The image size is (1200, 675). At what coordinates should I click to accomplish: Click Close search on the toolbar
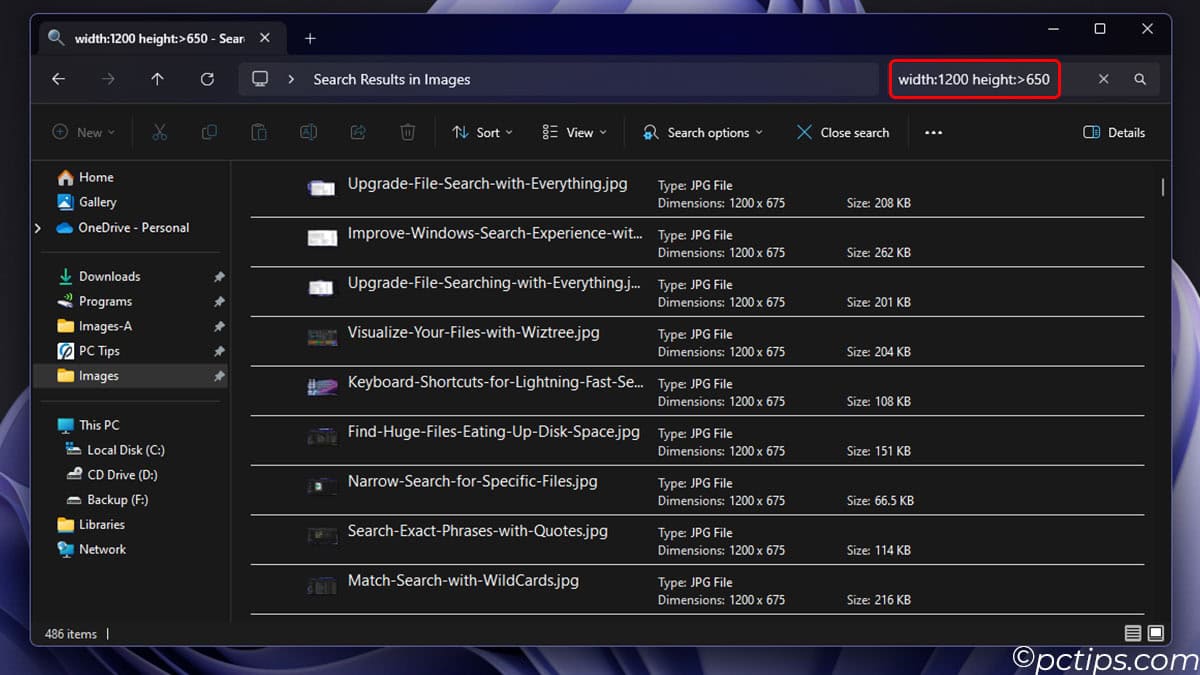point(842,132)
